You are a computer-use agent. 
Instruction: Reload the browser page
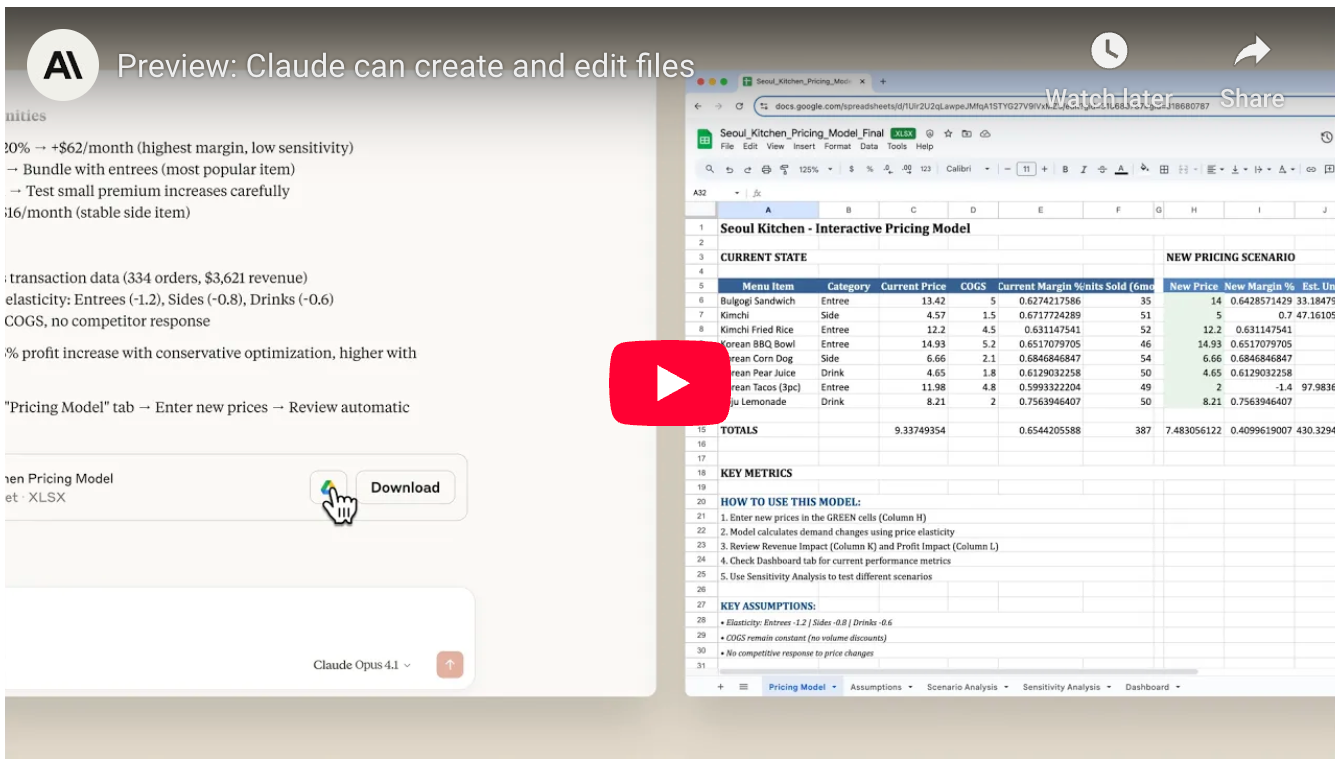pos(739,106)
